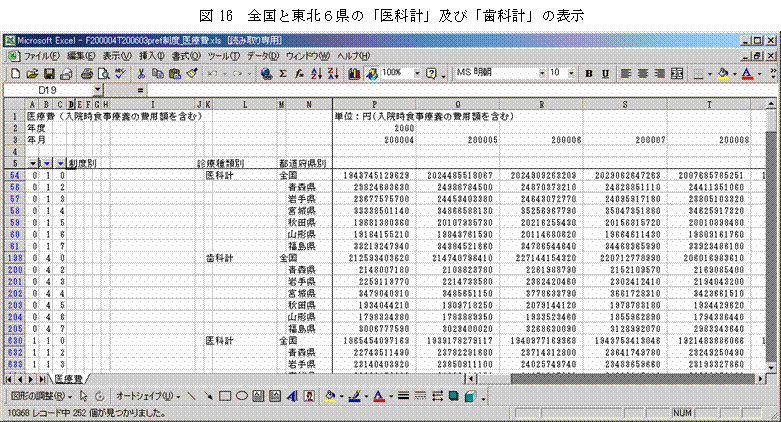
Task: Open Print Preview from the toolbar
Action: [x=104, y=73]
